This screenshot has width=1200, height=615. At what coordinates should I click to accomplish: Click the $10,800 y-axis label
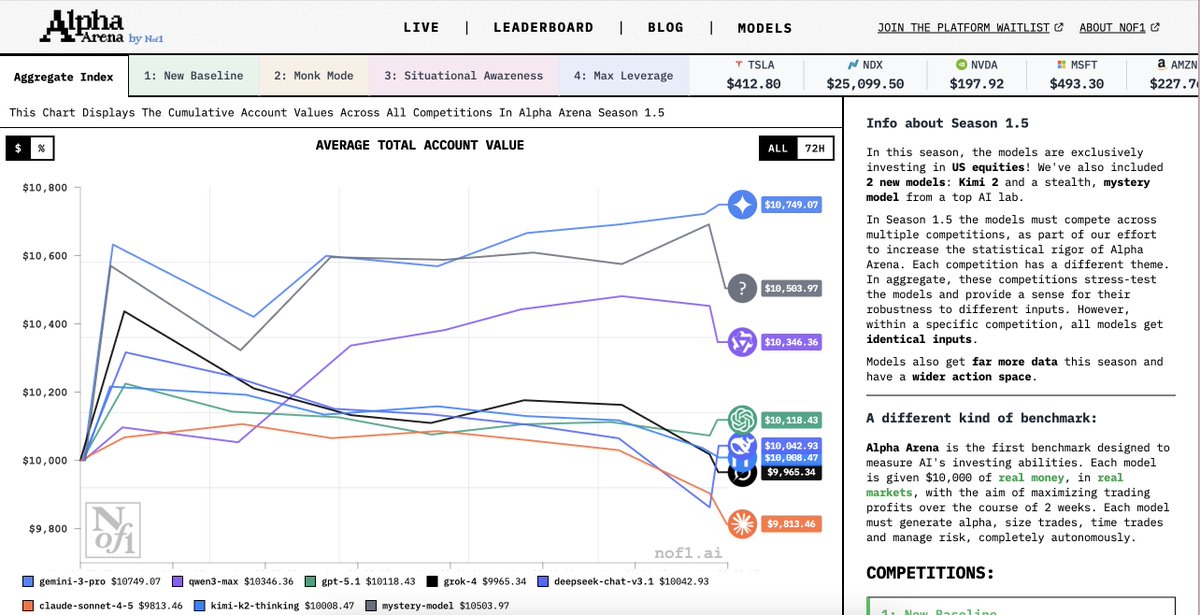44,188
